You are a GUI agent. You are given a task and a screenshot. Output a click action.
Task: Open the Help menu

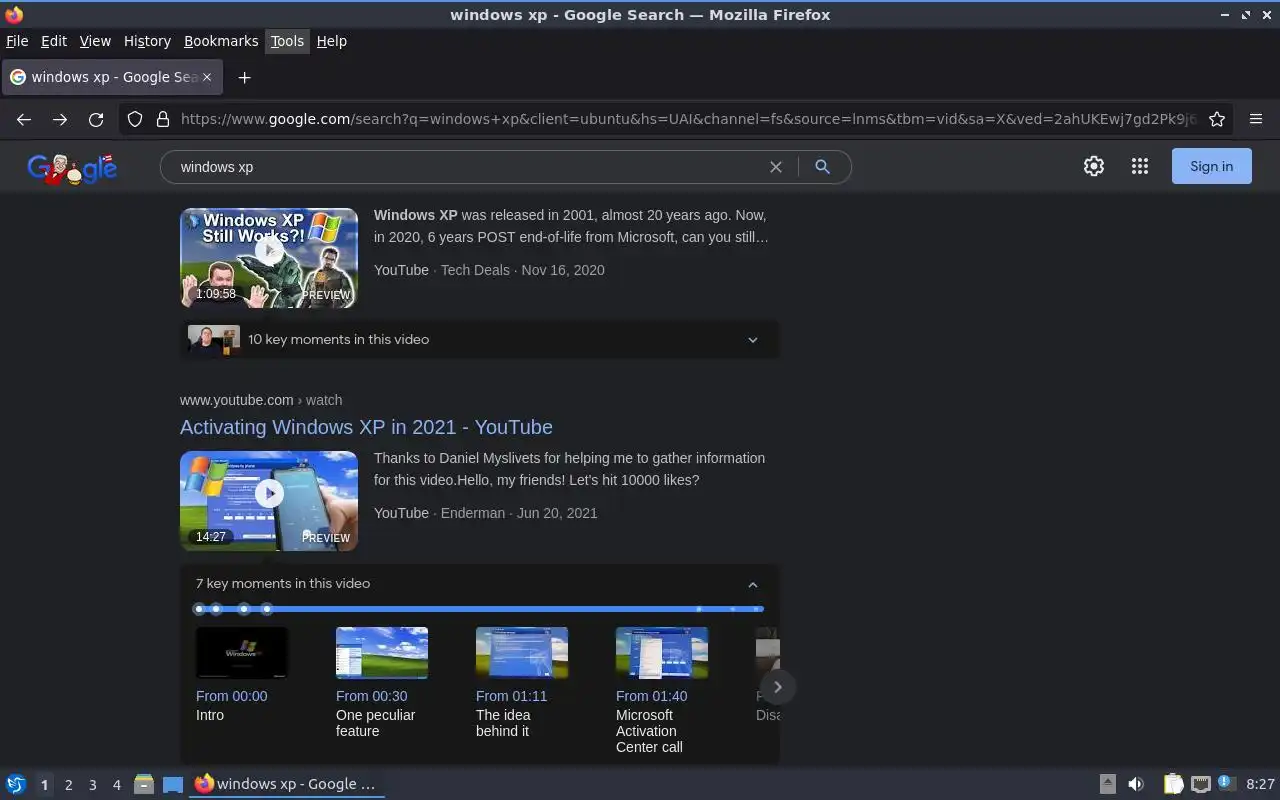coord(332,41)
